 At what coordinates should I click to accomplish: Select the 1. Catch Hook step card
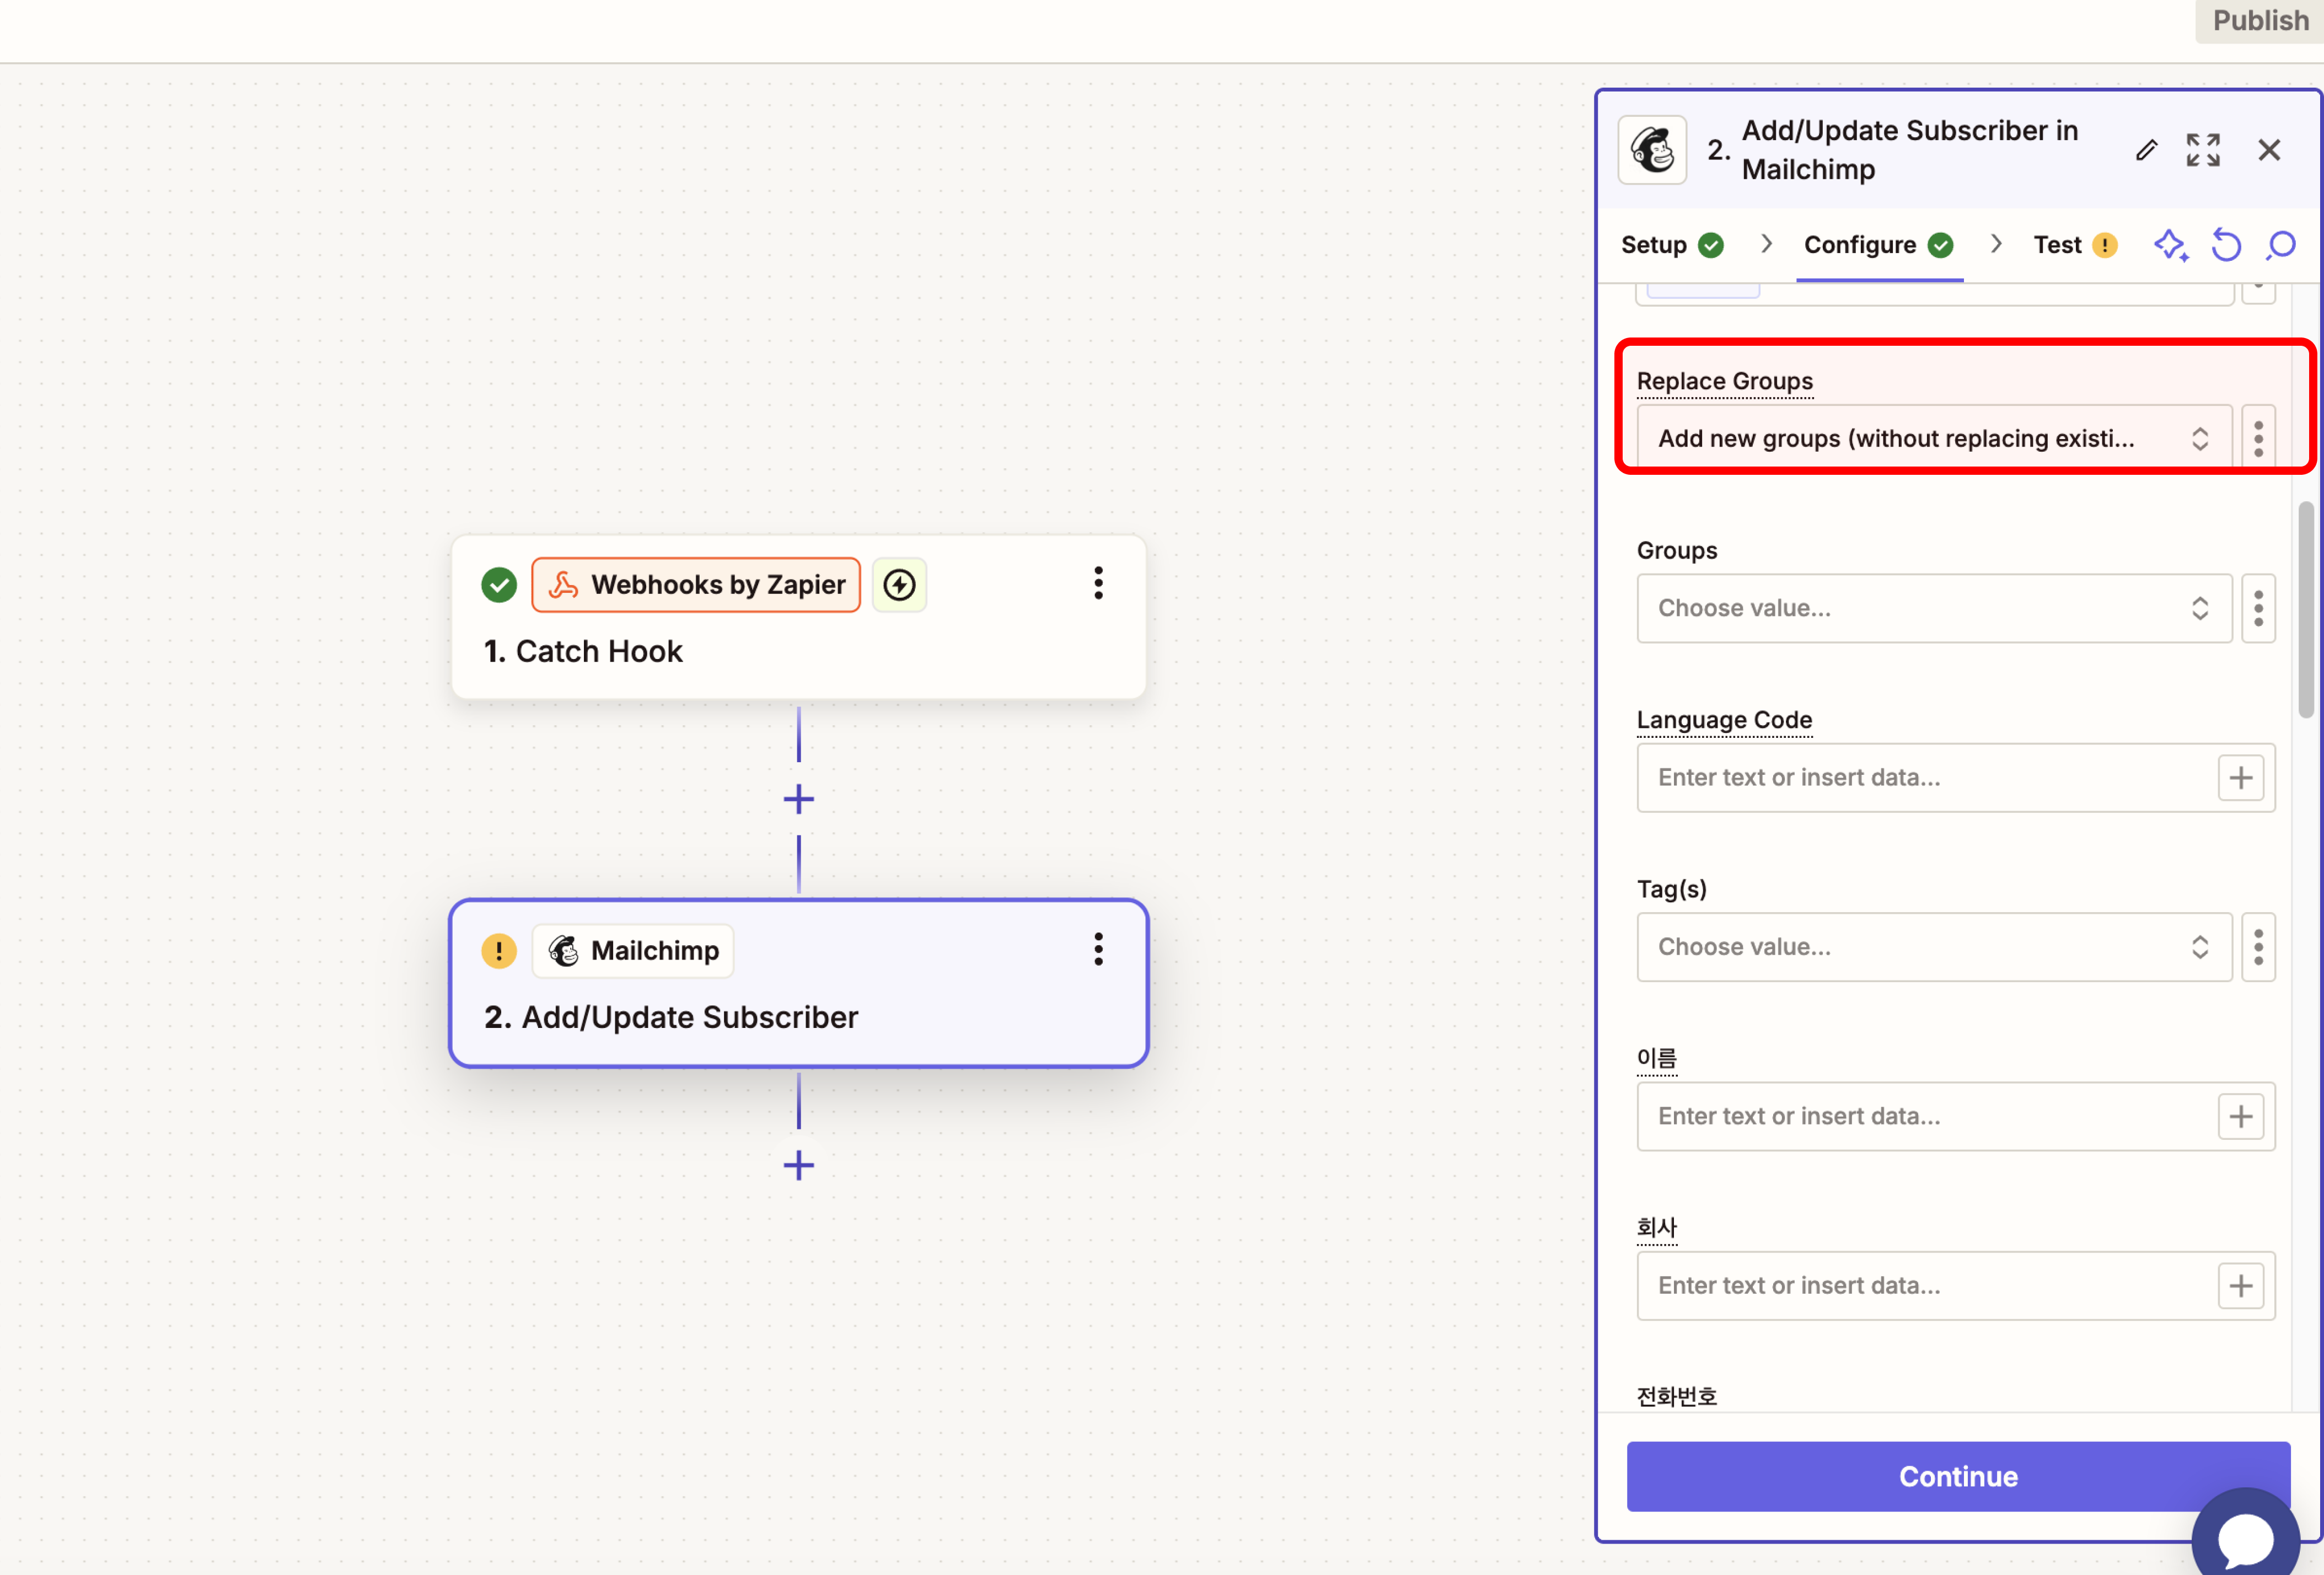click(798, 617)
